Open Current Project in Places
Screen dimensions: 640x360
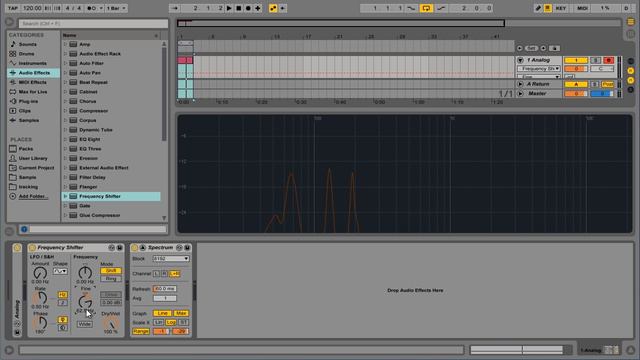[36, 168]
